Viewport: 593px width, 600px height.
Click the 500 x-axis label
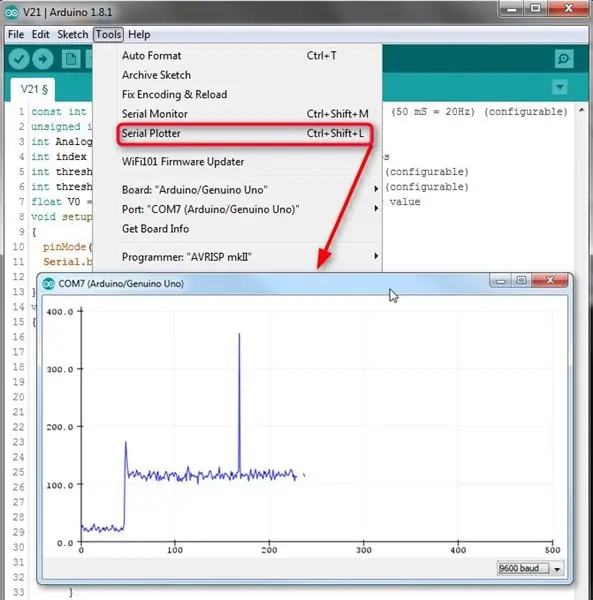[x=552, y=550]
